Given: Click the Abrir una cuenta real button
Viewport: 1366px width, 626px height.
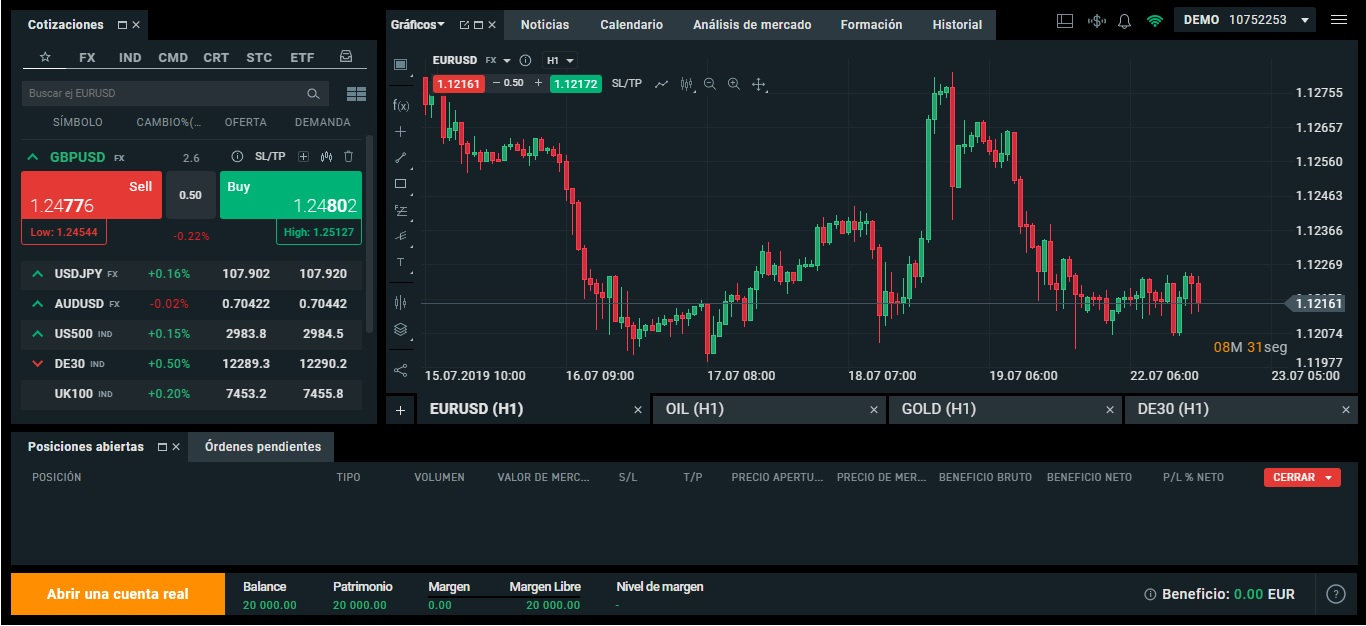Looking at the screenshot, I should click(118, 593).
